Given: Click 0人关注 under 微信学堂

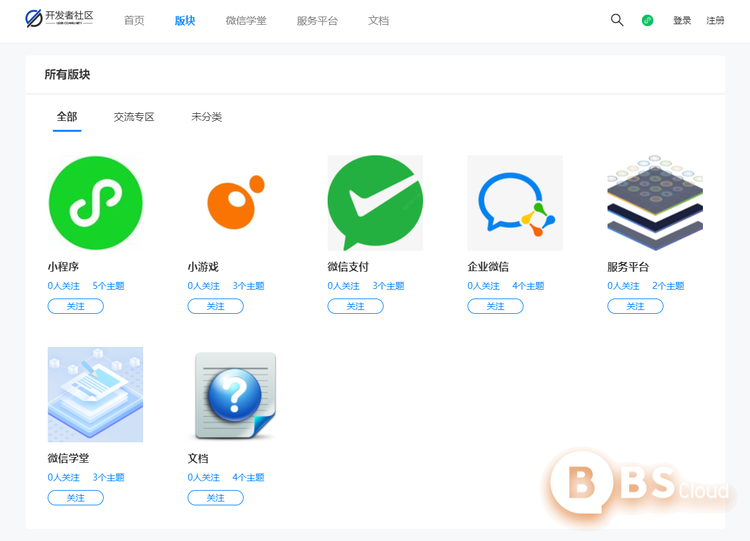Looking at the screenshot, I should (x=64, y=477).
